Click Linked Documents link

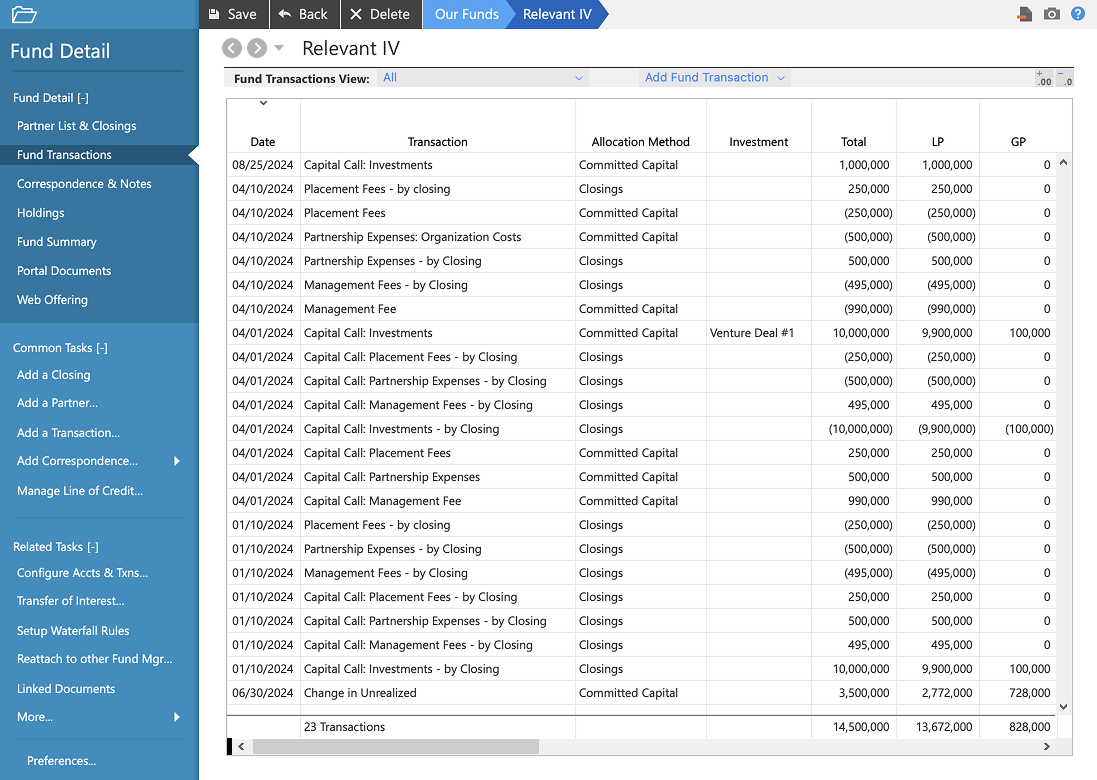tap(66, 689)
